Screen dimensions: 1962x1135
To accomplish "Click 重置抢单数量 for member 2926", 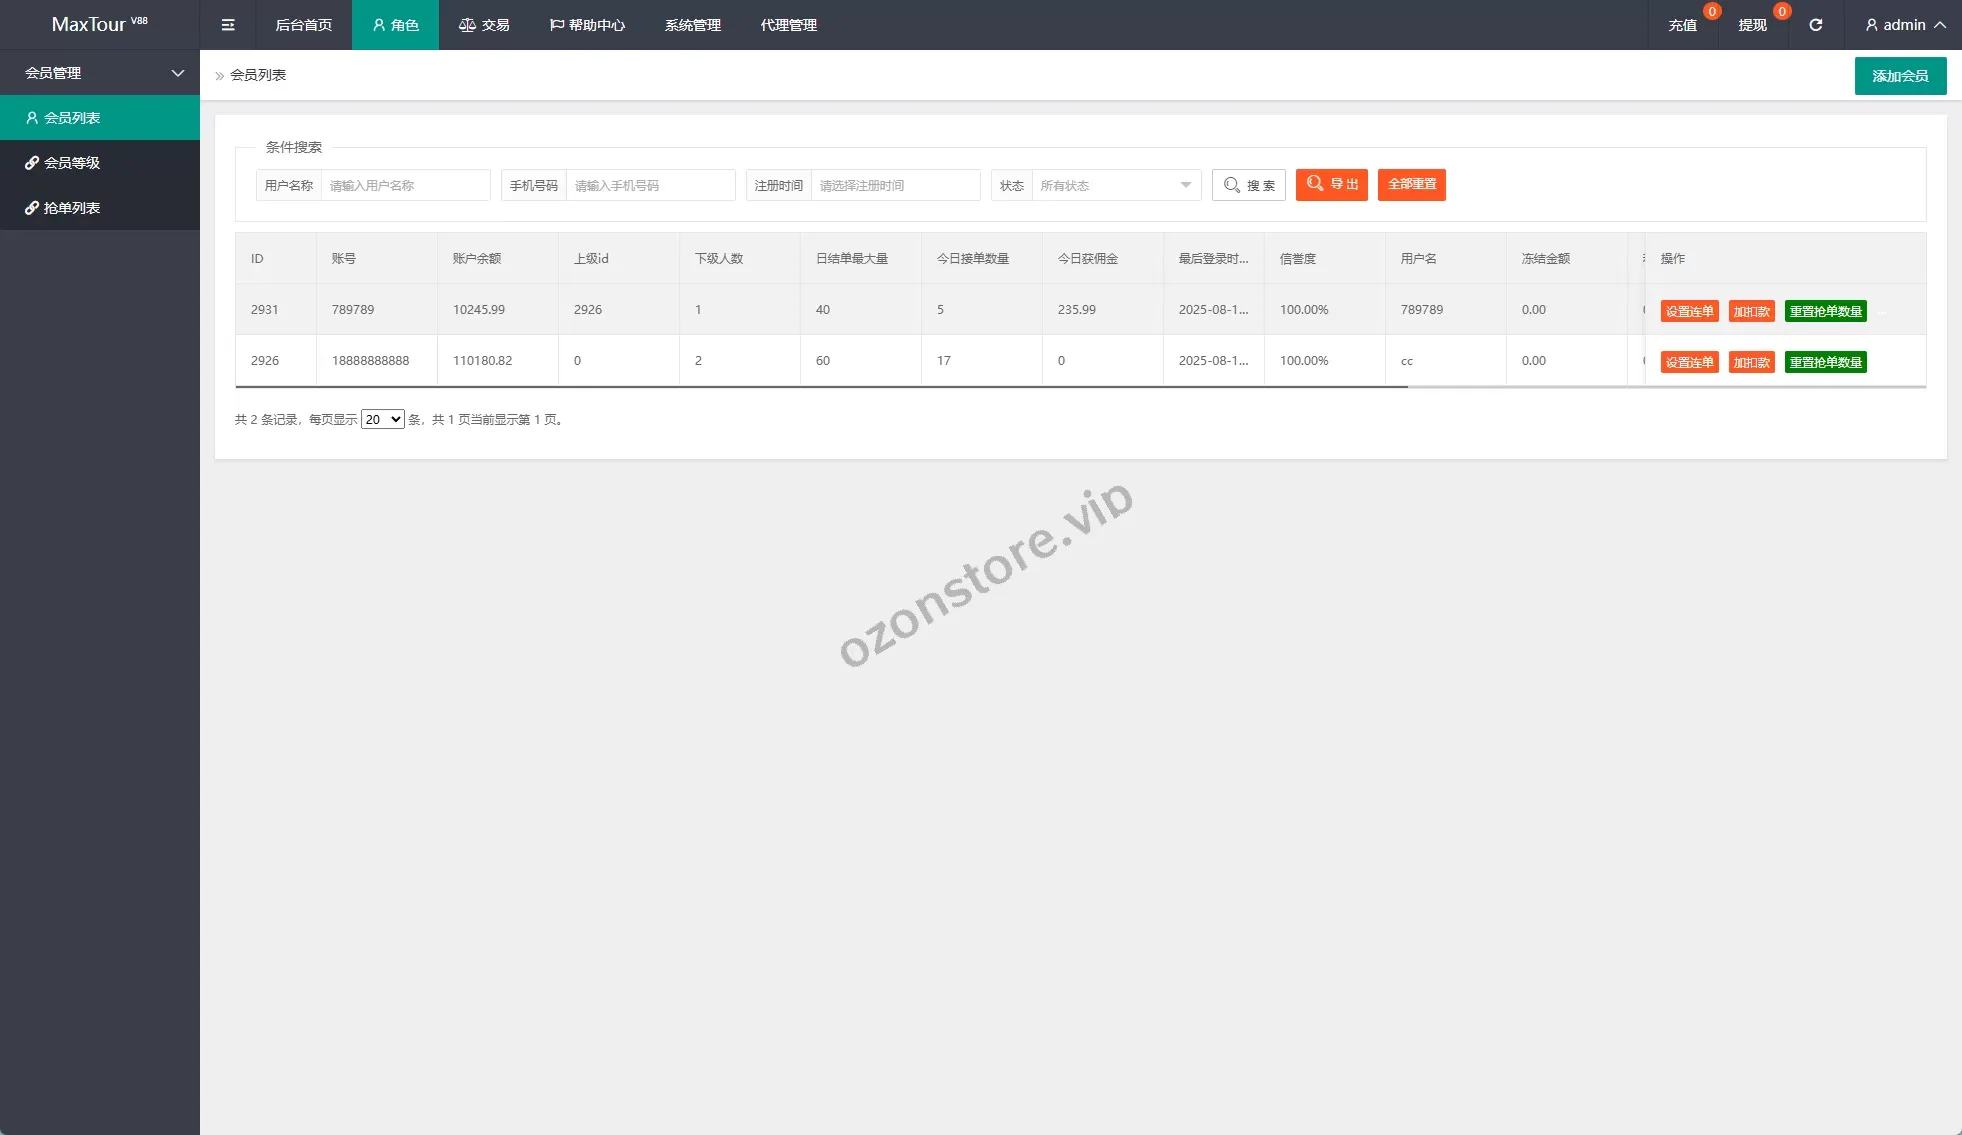I will tap(1825, 362).
